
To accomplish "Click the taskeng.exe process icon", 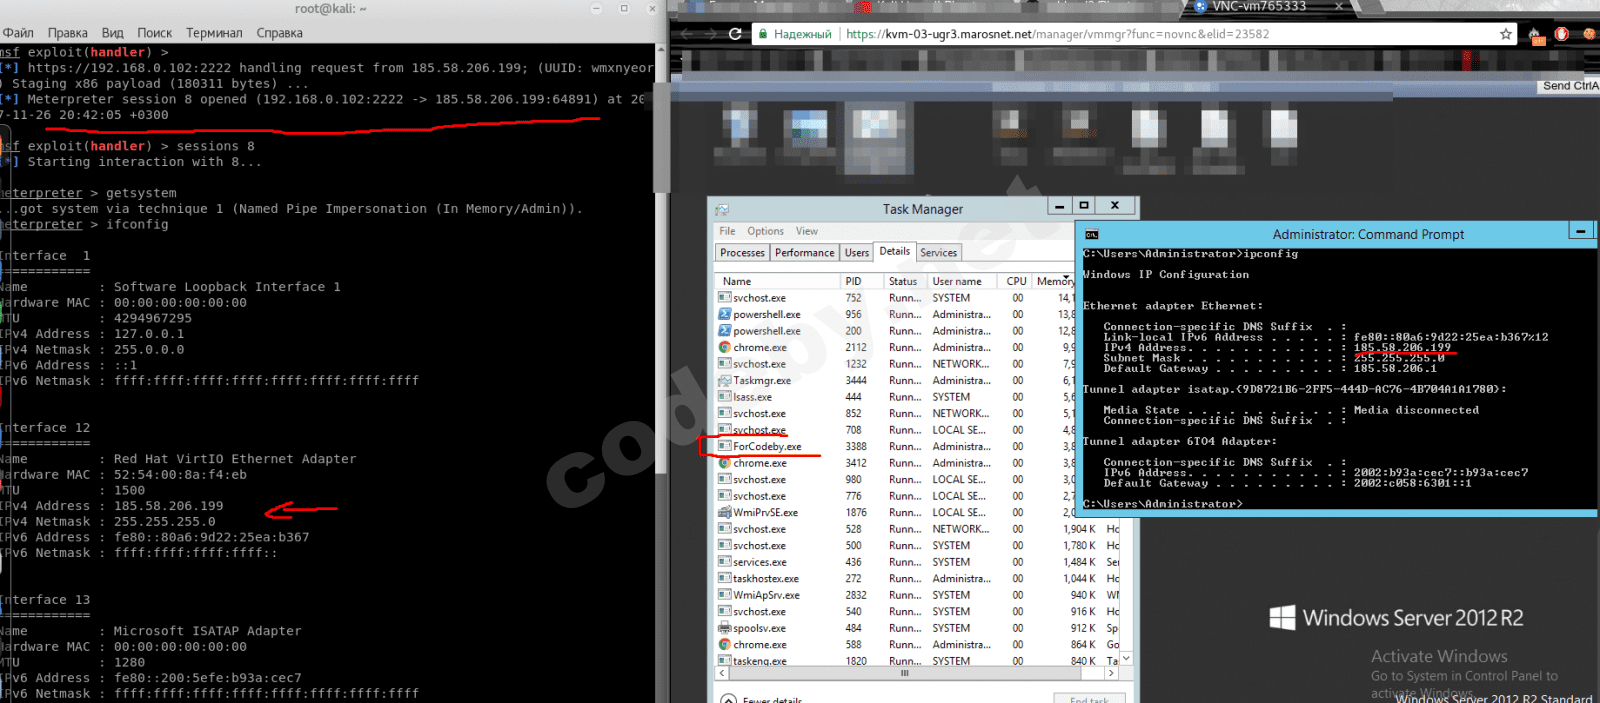I will point(725,661).
